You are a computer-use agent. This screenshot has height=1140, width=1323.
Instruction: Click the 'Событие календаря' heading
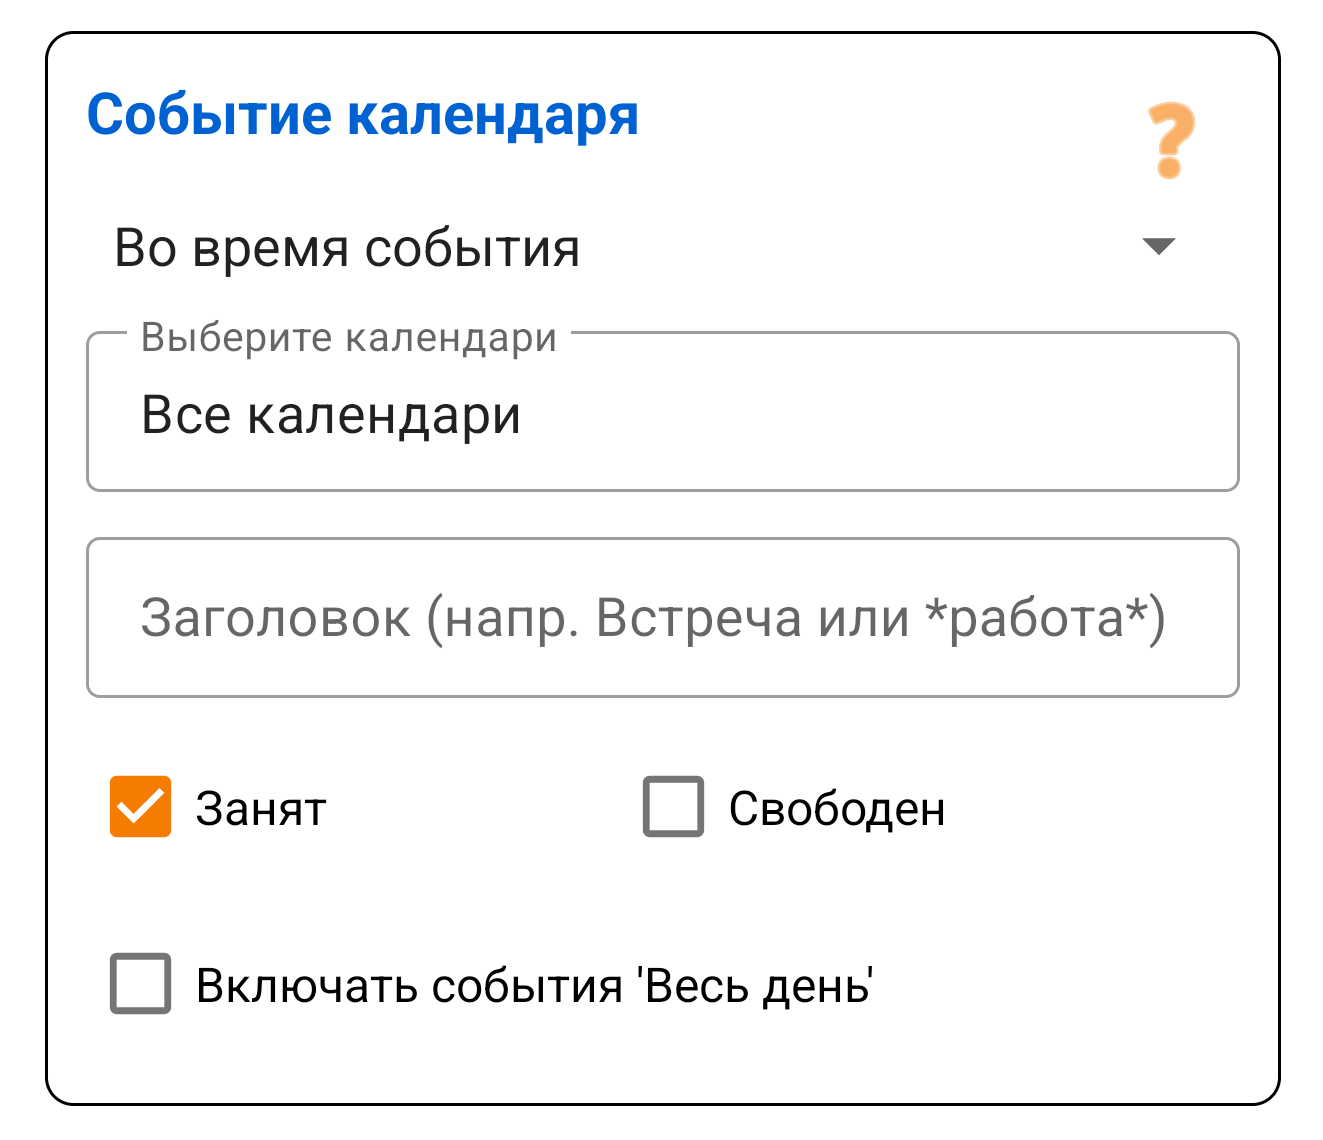tap(363, 114)
